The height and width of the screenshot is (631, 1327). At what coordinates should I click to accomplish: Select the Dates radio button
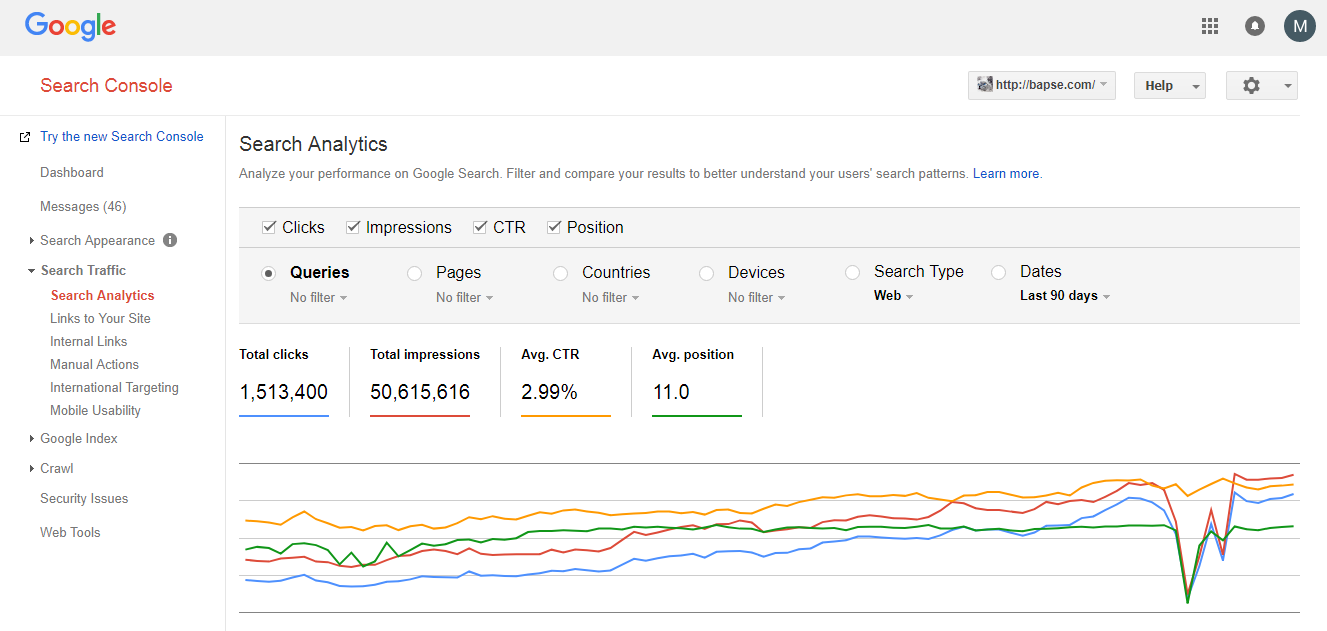(x=998, y=272)
